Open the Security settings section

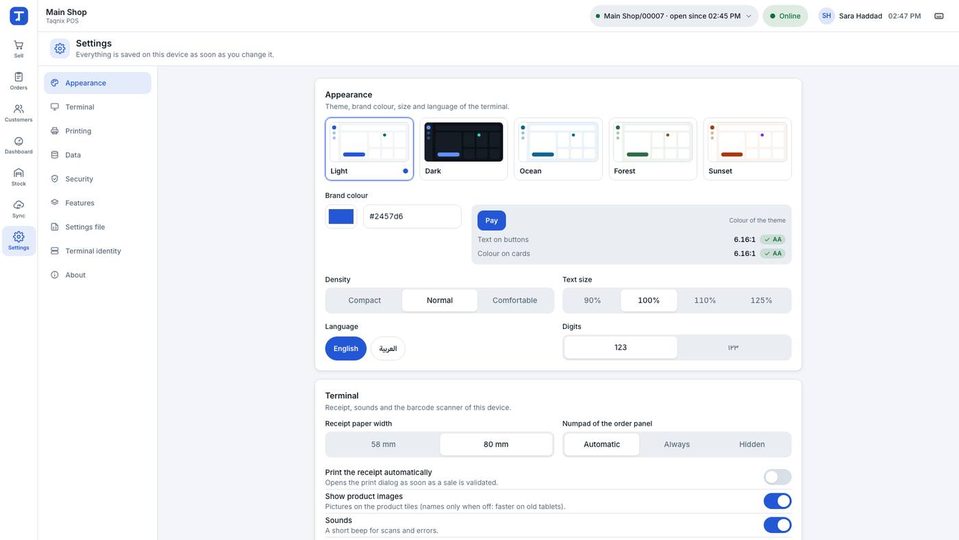click(97, 179)
